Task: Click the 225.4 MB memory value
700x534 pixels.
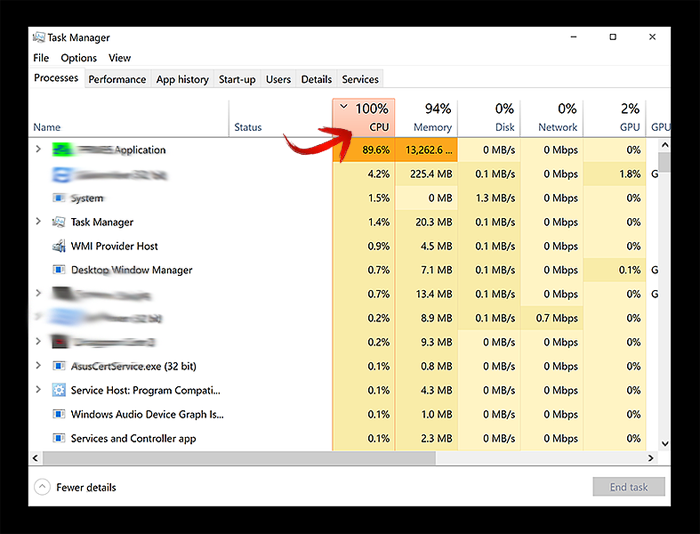Action: [431, 174]
